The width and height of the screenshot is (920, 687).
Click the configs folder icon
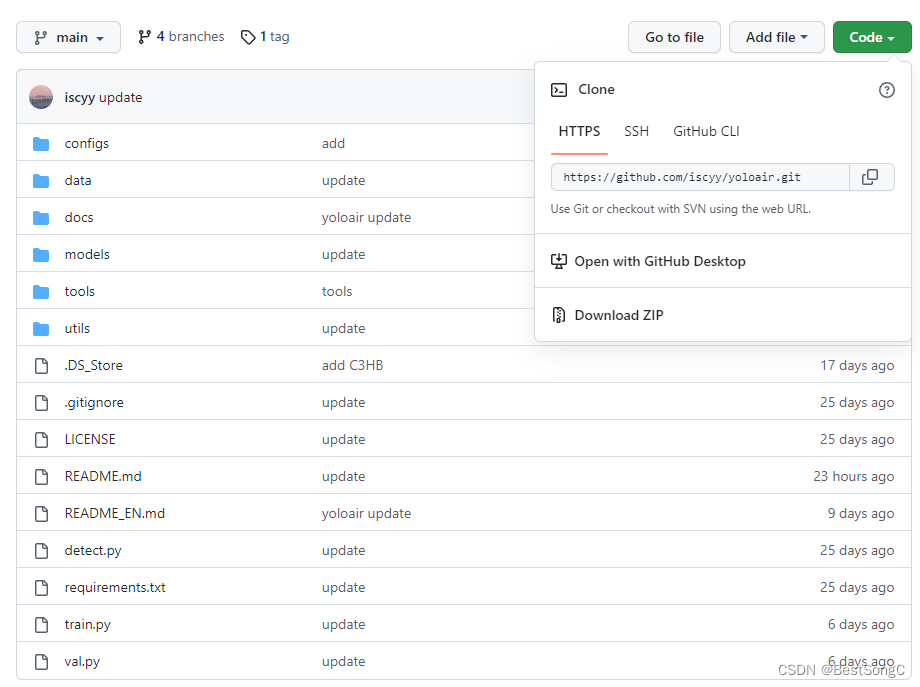(41, 144)
